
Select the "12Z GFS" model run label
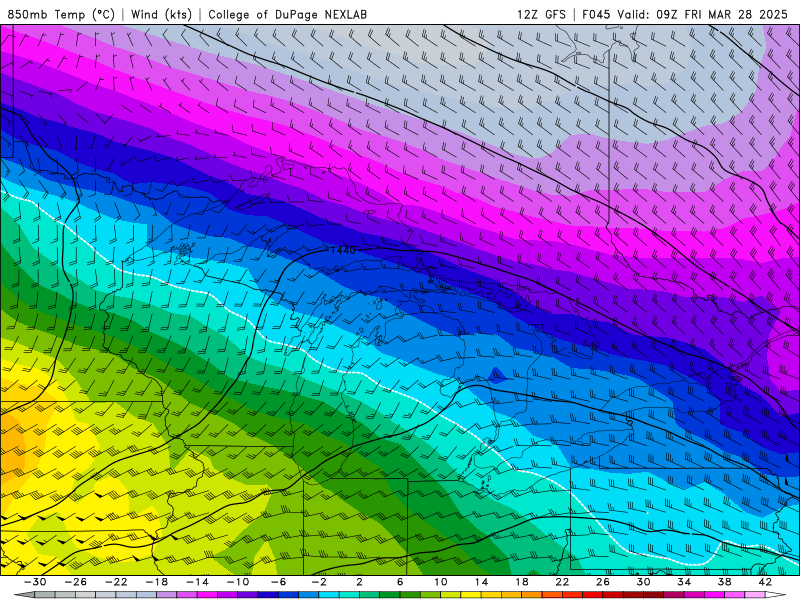point(541,14)
